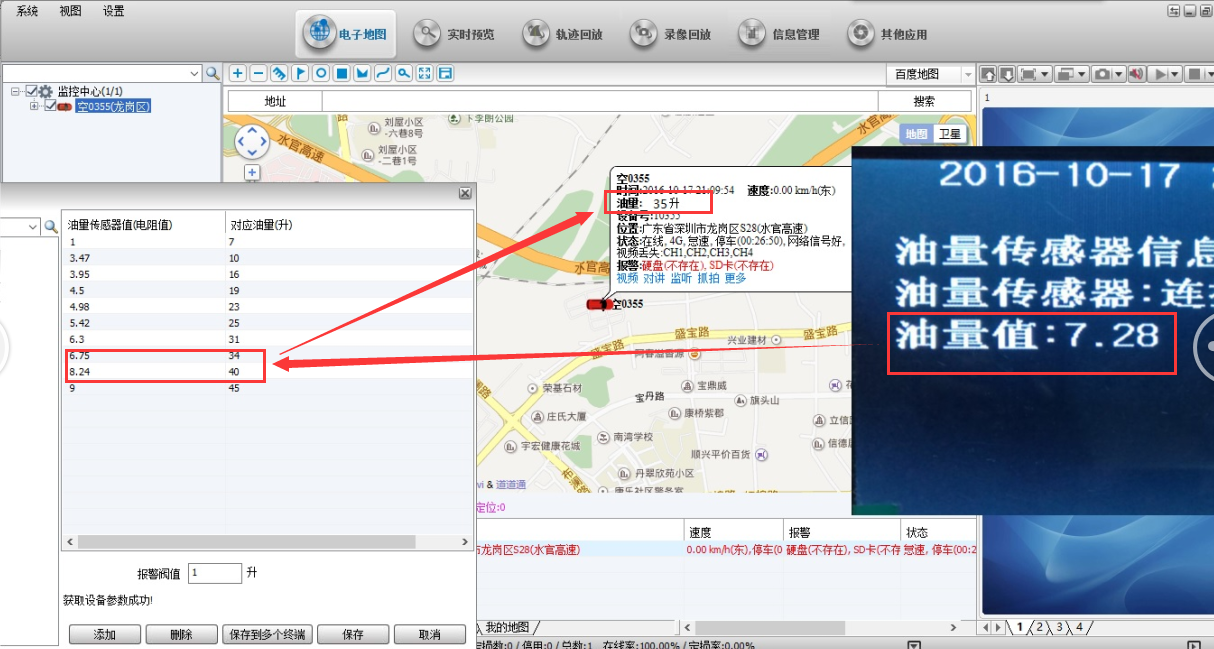Open the 设置 menu
Viewport: 1214px width, 649px height.
click(x=114, y=11)
